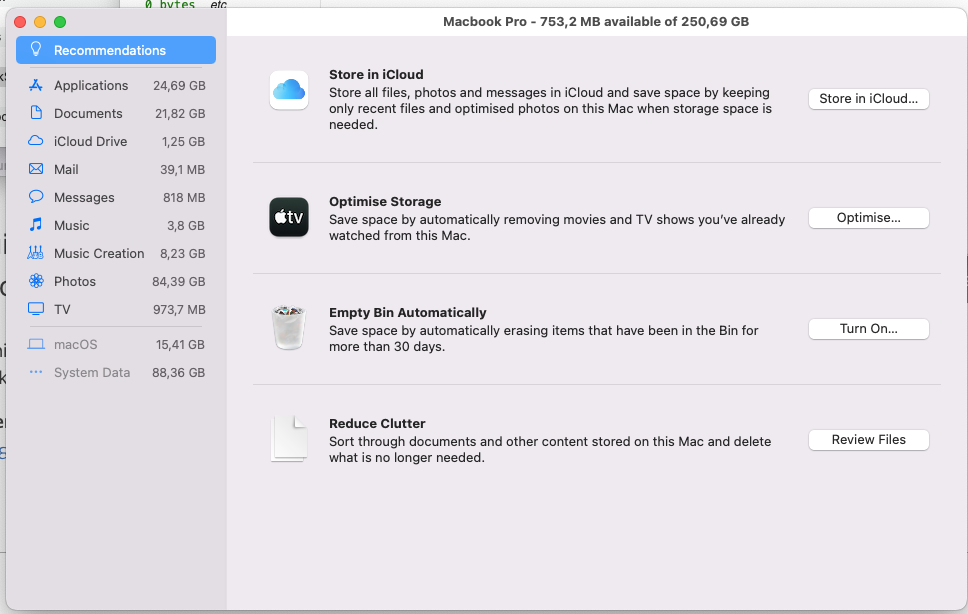Viewport: 968px width, 614px height.
Task: Select the TV row label
Action: point(62,310)
